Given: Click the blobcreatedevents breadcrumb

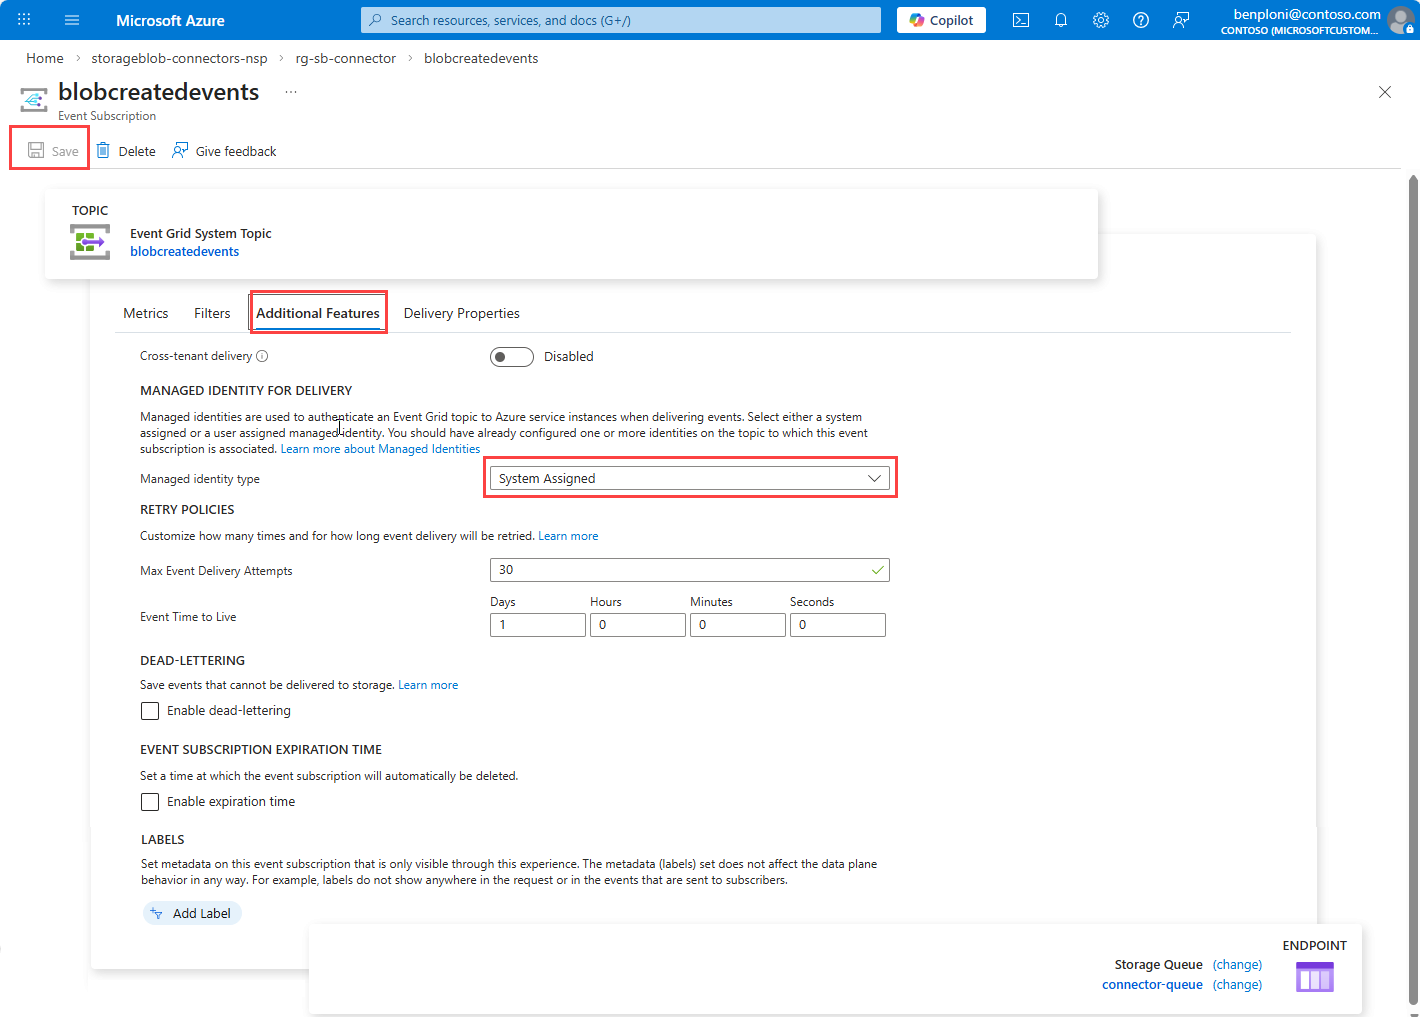Looking at the screenshot, I should [x=481, y=58].
